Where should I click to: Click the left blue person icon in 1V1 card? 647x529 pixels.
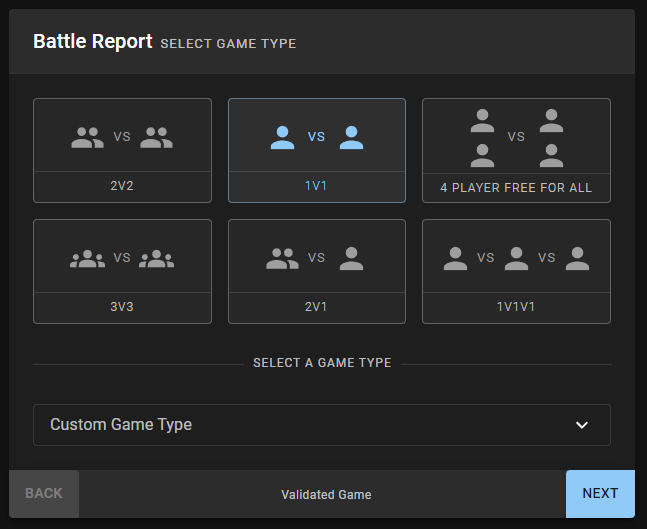pyautogui.click(x=283, y=138)
